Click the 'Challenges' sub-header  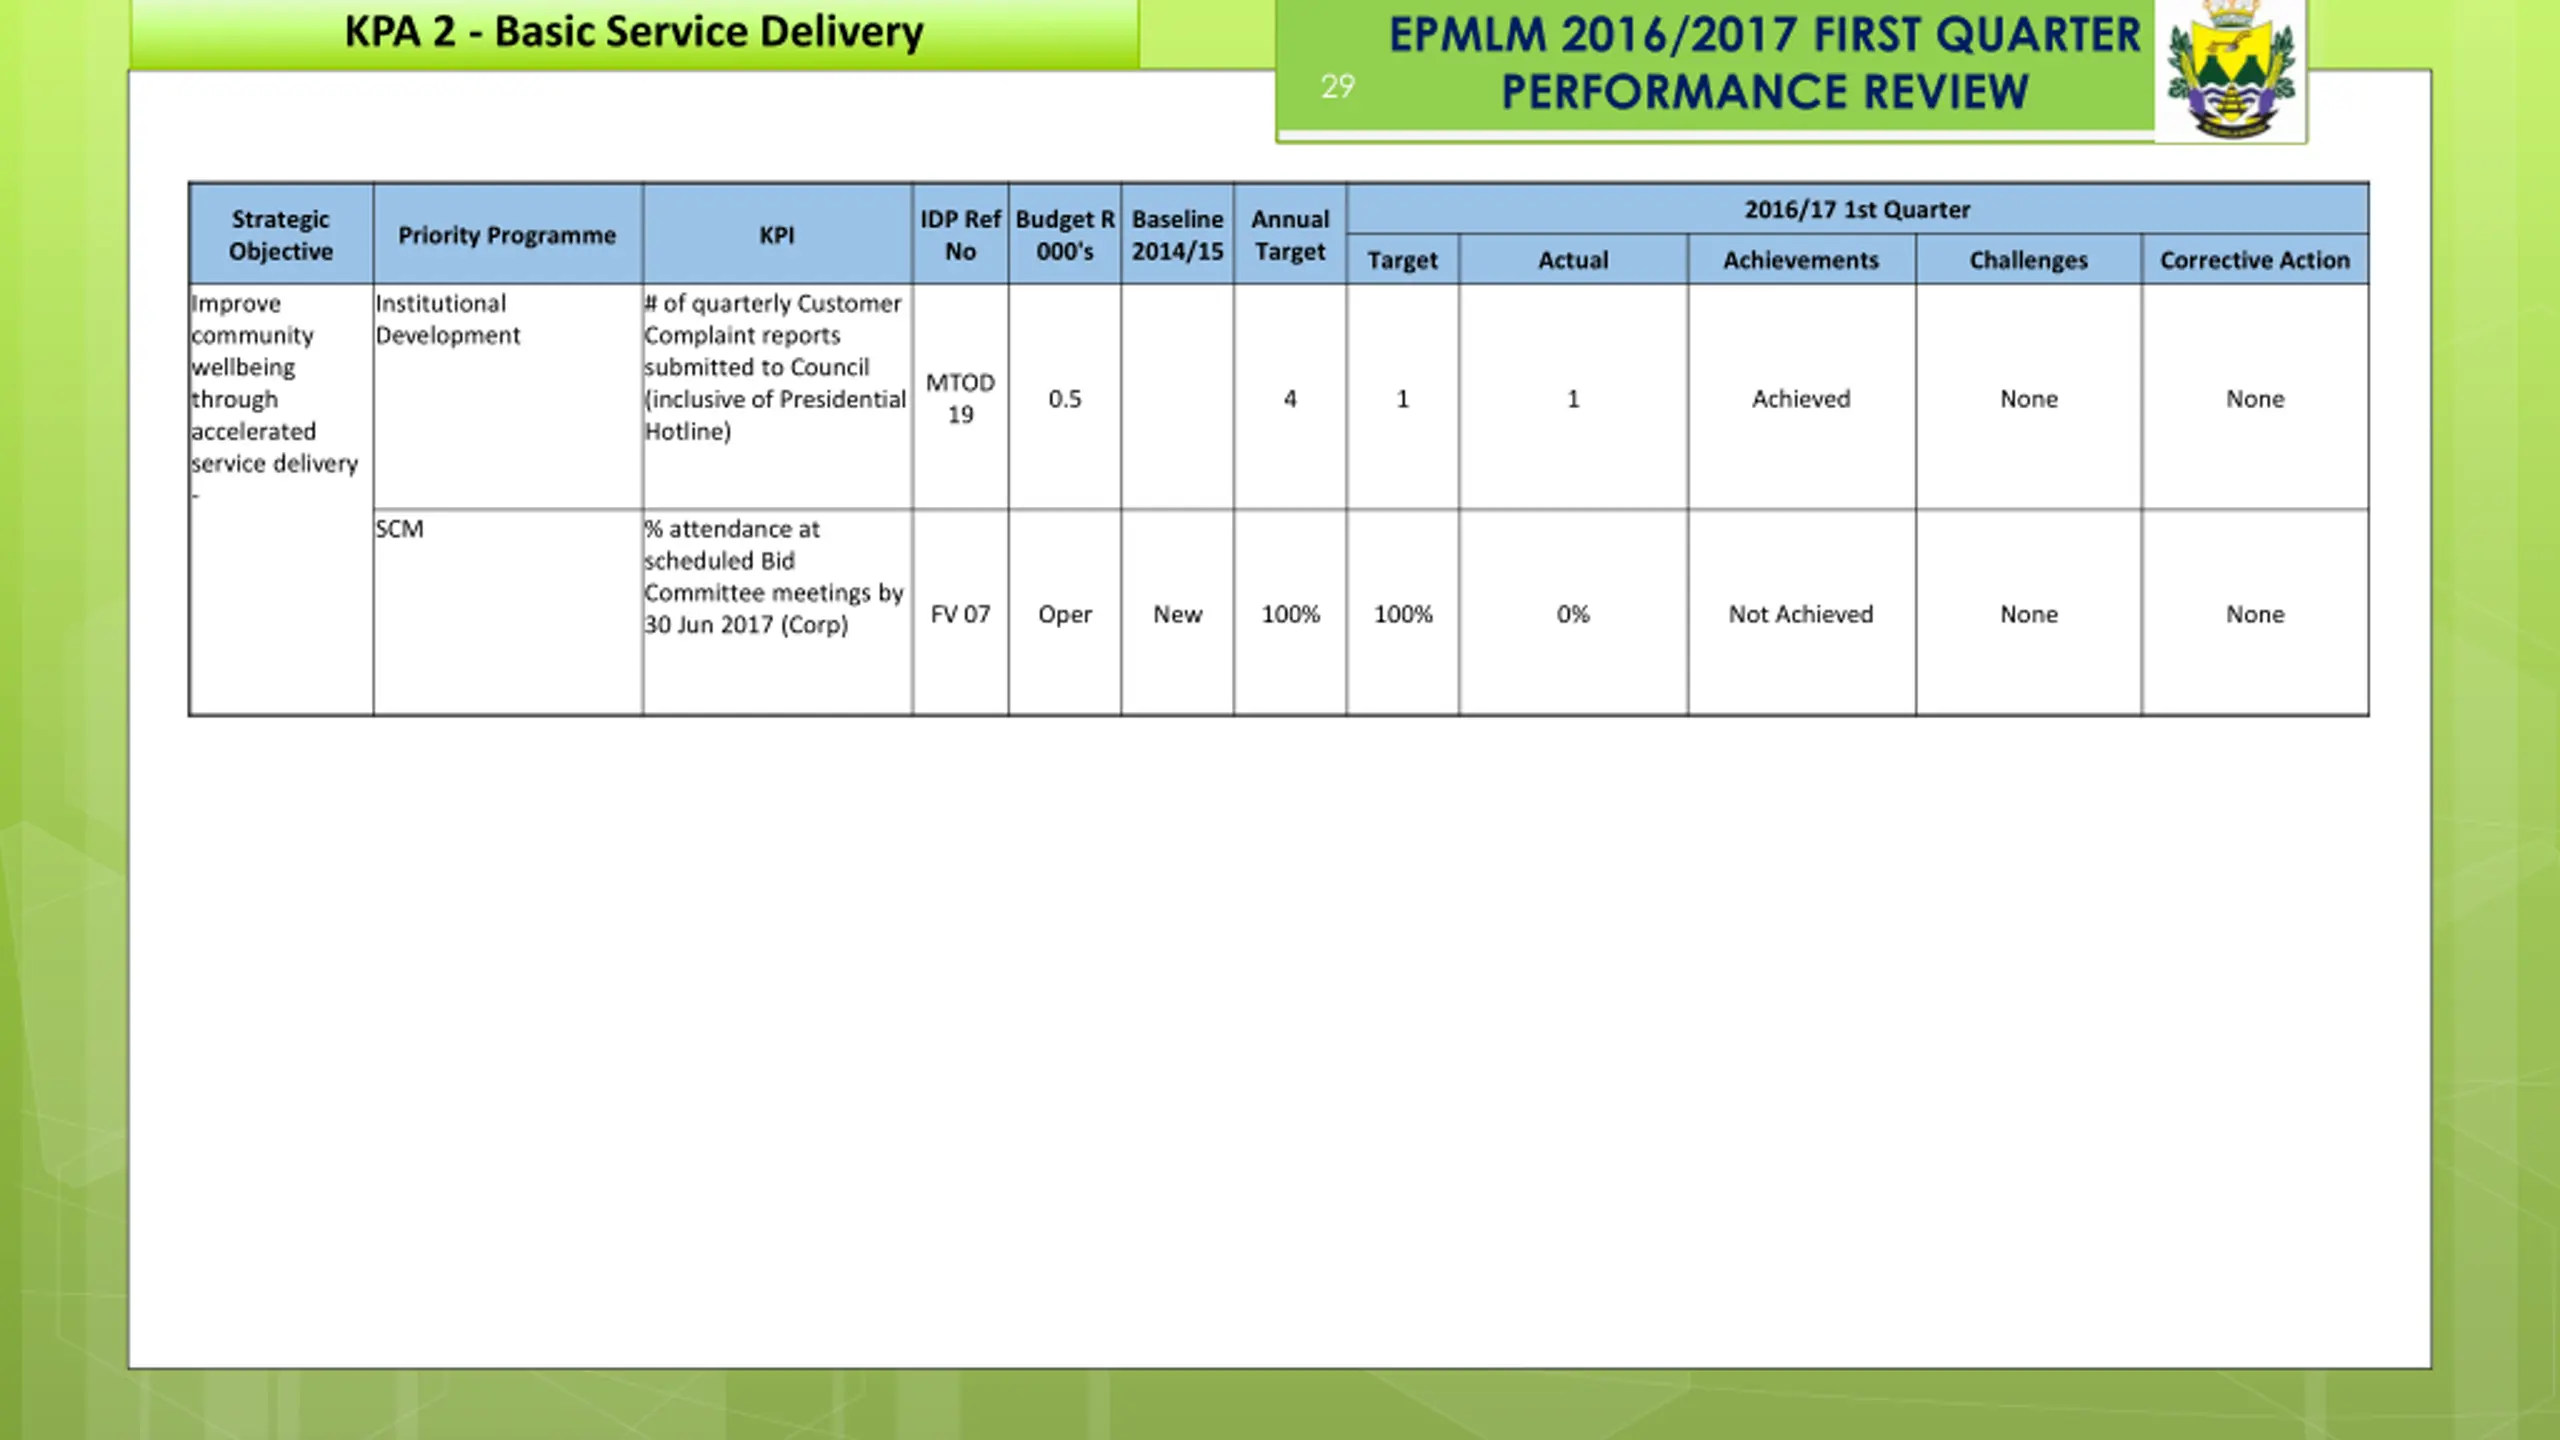pyautogui.click(x=2029, y=260)
